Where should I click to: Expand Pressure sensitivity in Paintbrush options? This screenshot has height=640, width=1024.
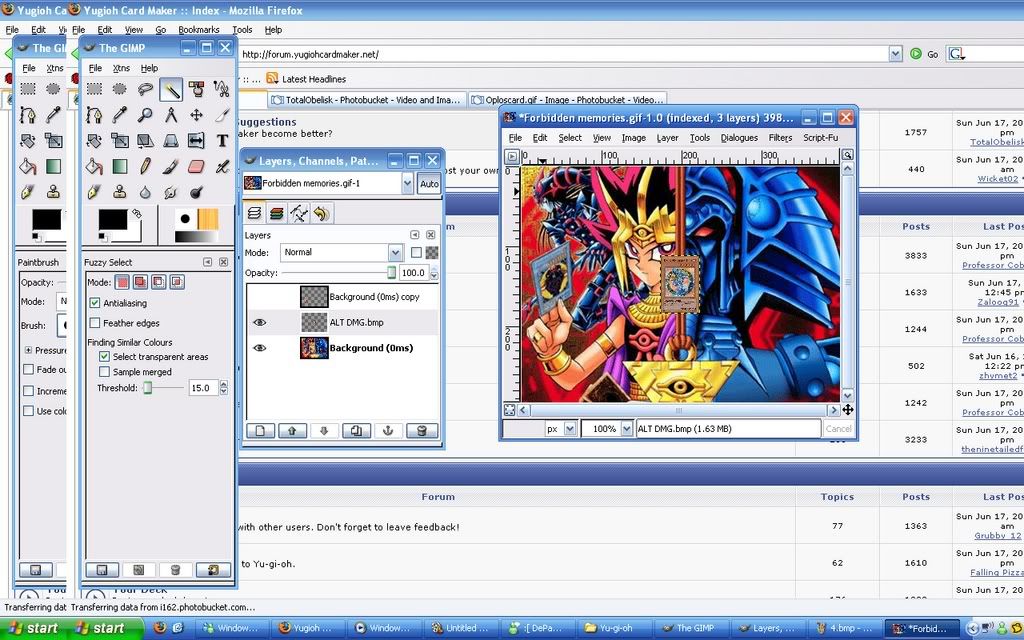[x=29, y=350]
